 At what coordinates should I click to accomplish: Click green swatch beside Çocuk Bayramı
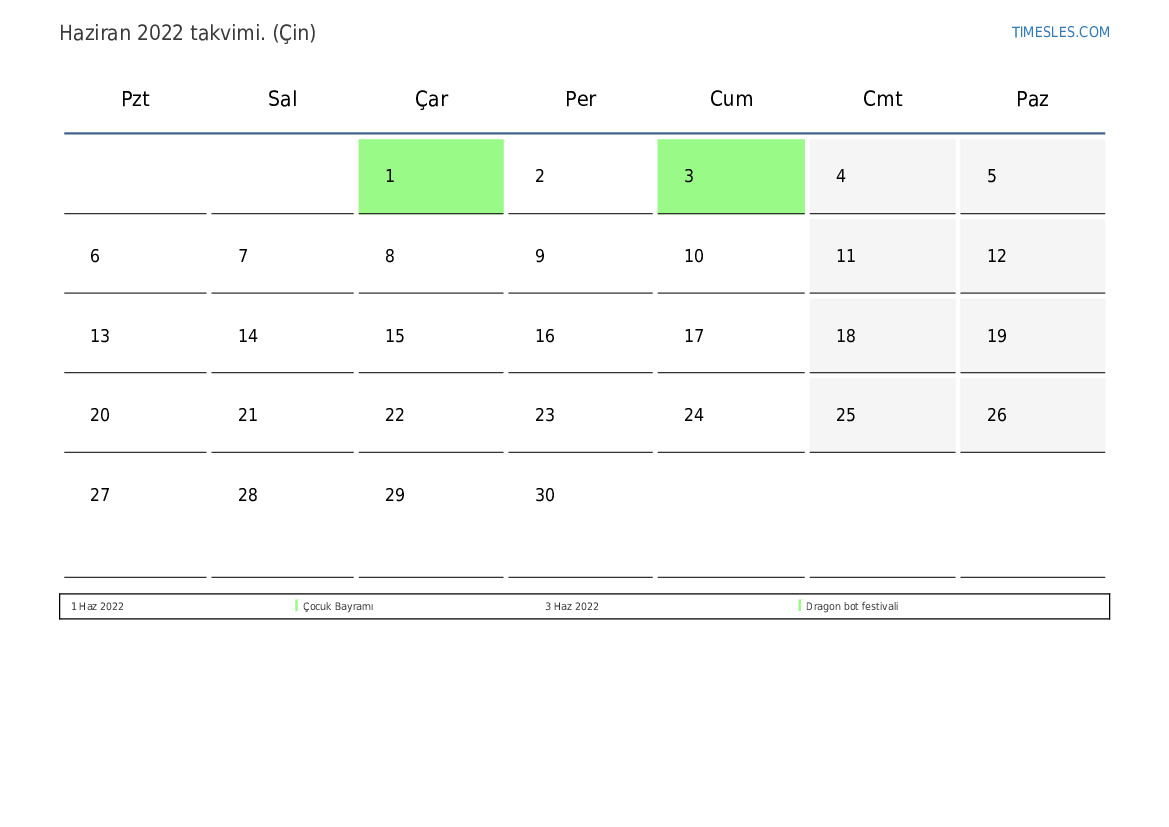click(297, 606)
